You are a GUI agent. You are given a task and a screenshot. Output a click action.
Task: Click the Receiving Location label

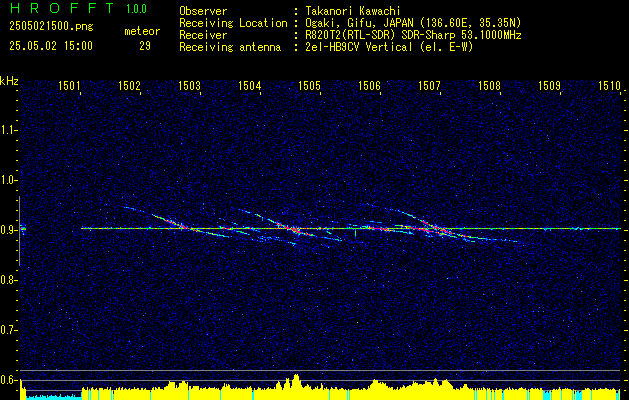(x=233, y=23)
